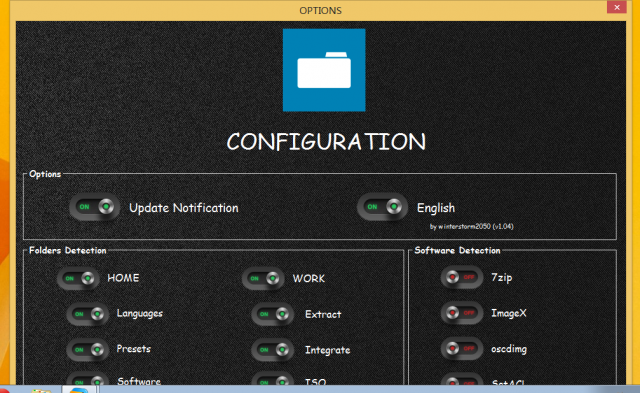Click the blue folder configuration icon
The height and width of the screenshot is (393, 640).
tap(324, 70)
